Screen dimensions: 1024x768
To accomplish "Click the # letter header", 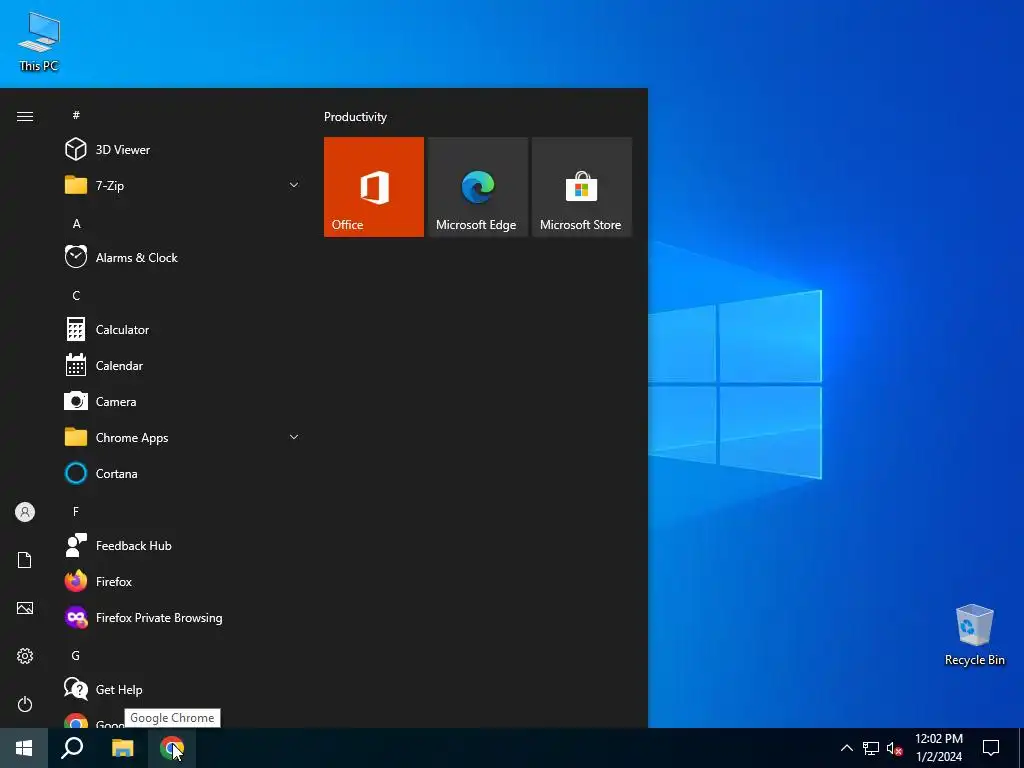I will 76,115.
